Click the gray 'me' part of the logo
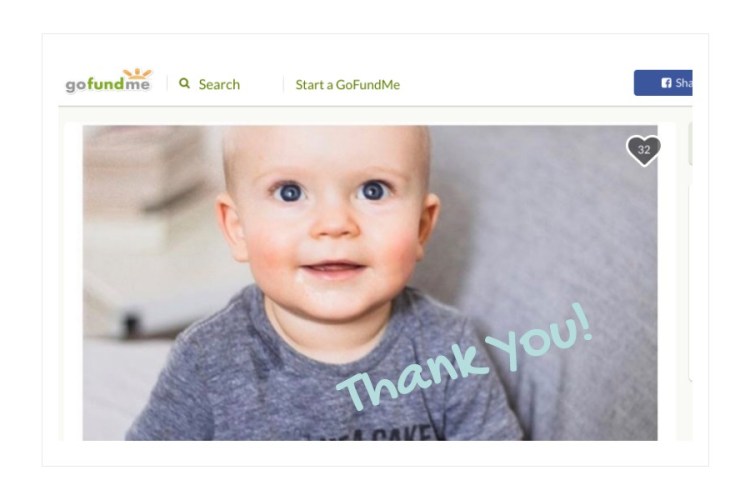This screenshot has height=500, width=750. coord(137,85)
